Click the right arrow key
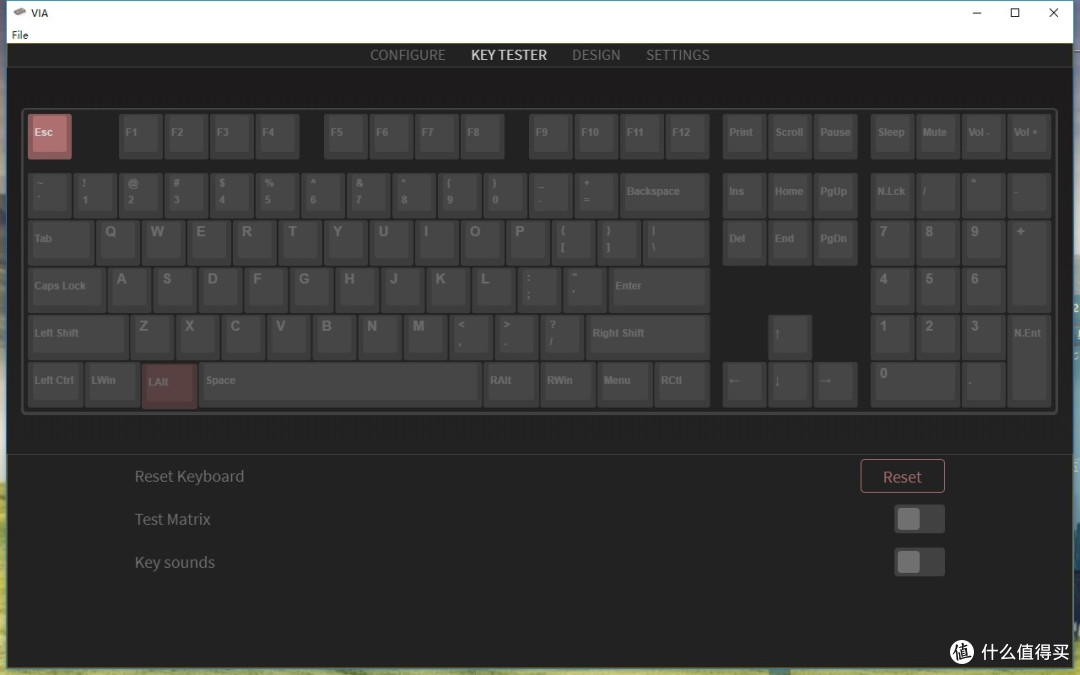Image resolution: width=1080 pixels, height=675 pixels. point(835,385)
